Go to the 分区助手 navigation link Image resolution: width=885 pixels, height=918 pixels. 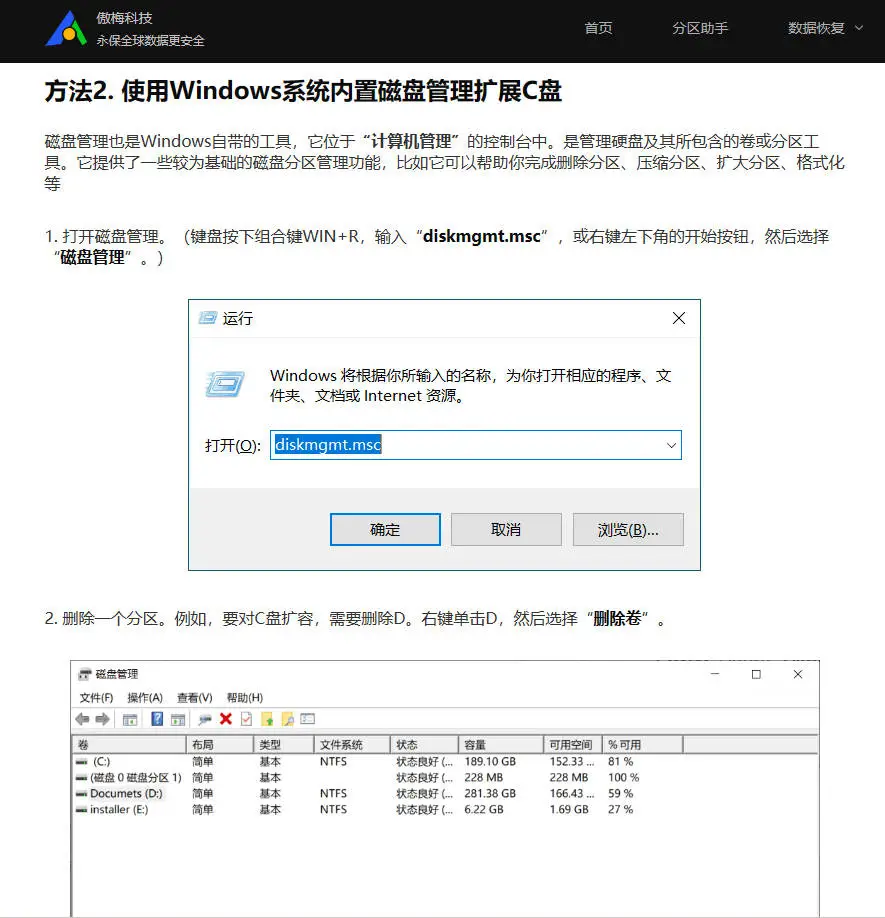(x=701, y=29)
